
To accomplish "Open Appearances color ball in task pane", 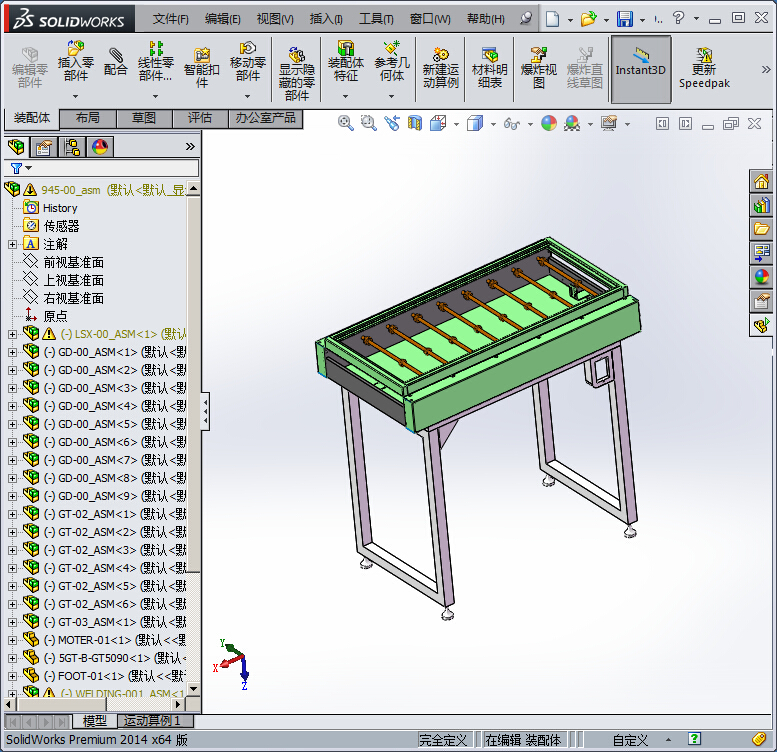I will point(761,276).
